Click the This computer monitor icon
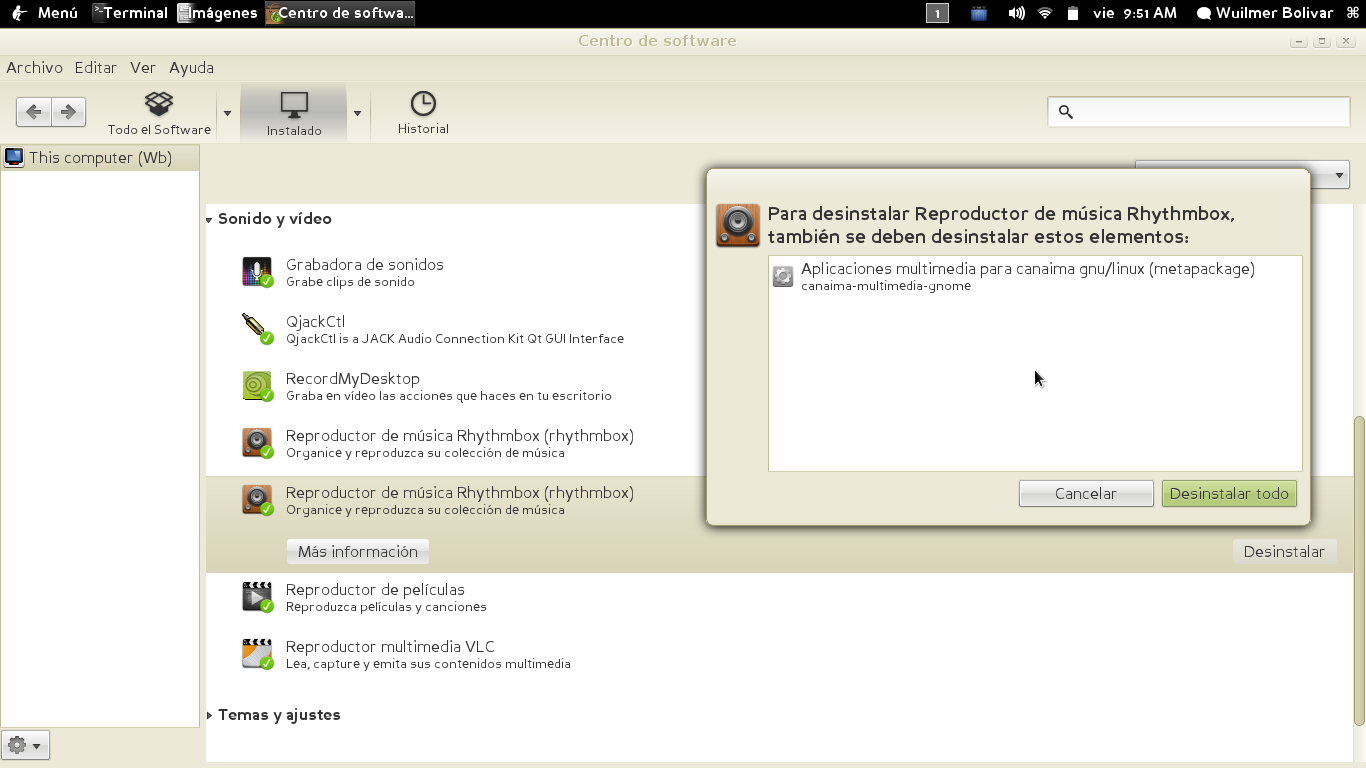The image size is (1366, 768). coord(14,157)
